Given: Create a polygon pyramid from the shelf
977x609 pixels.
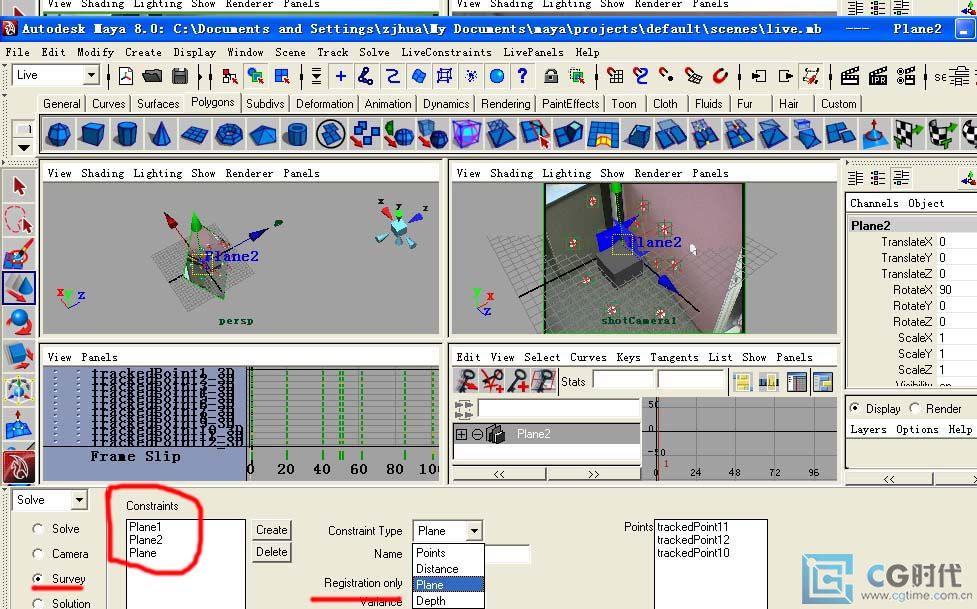Looking at the screenshot, I should click(x=262, y=134).
